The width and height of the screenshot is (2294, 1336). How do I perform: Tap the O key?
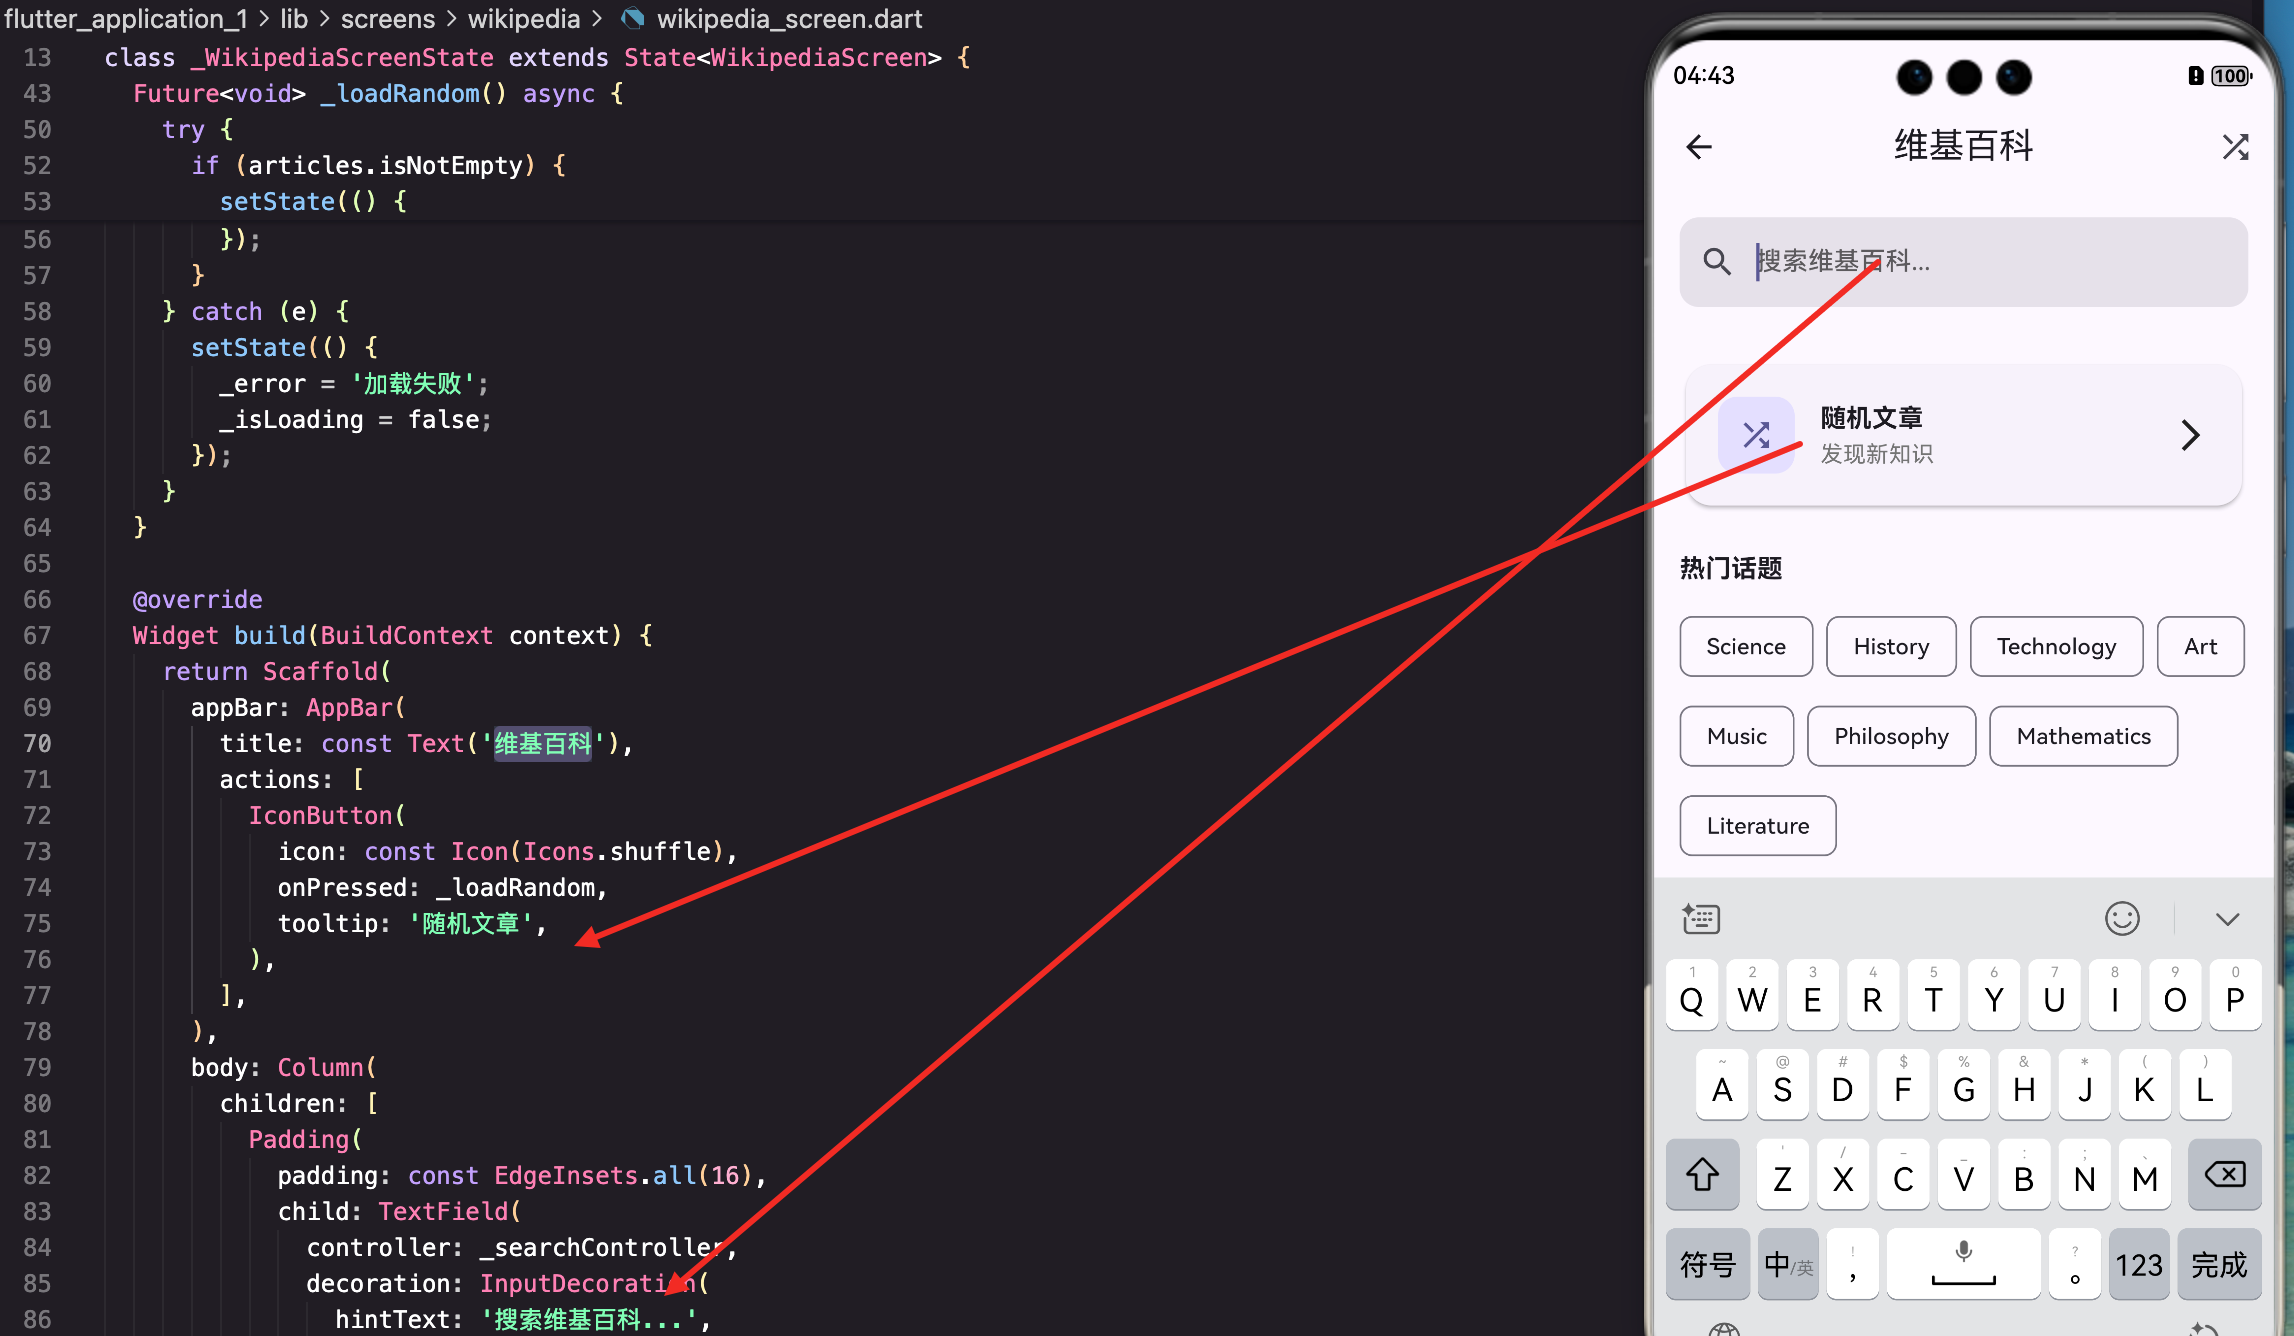tap(2175, 996)
